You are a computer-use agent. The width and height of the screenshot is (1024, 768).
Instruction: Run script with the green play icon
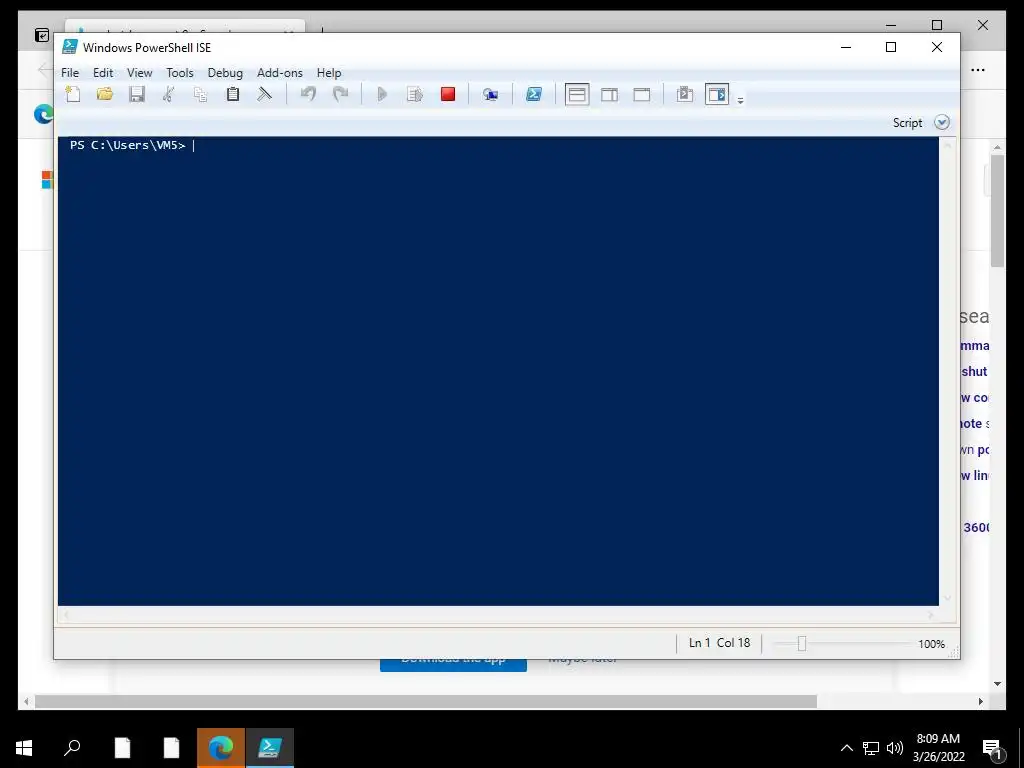tap(383, 94)
